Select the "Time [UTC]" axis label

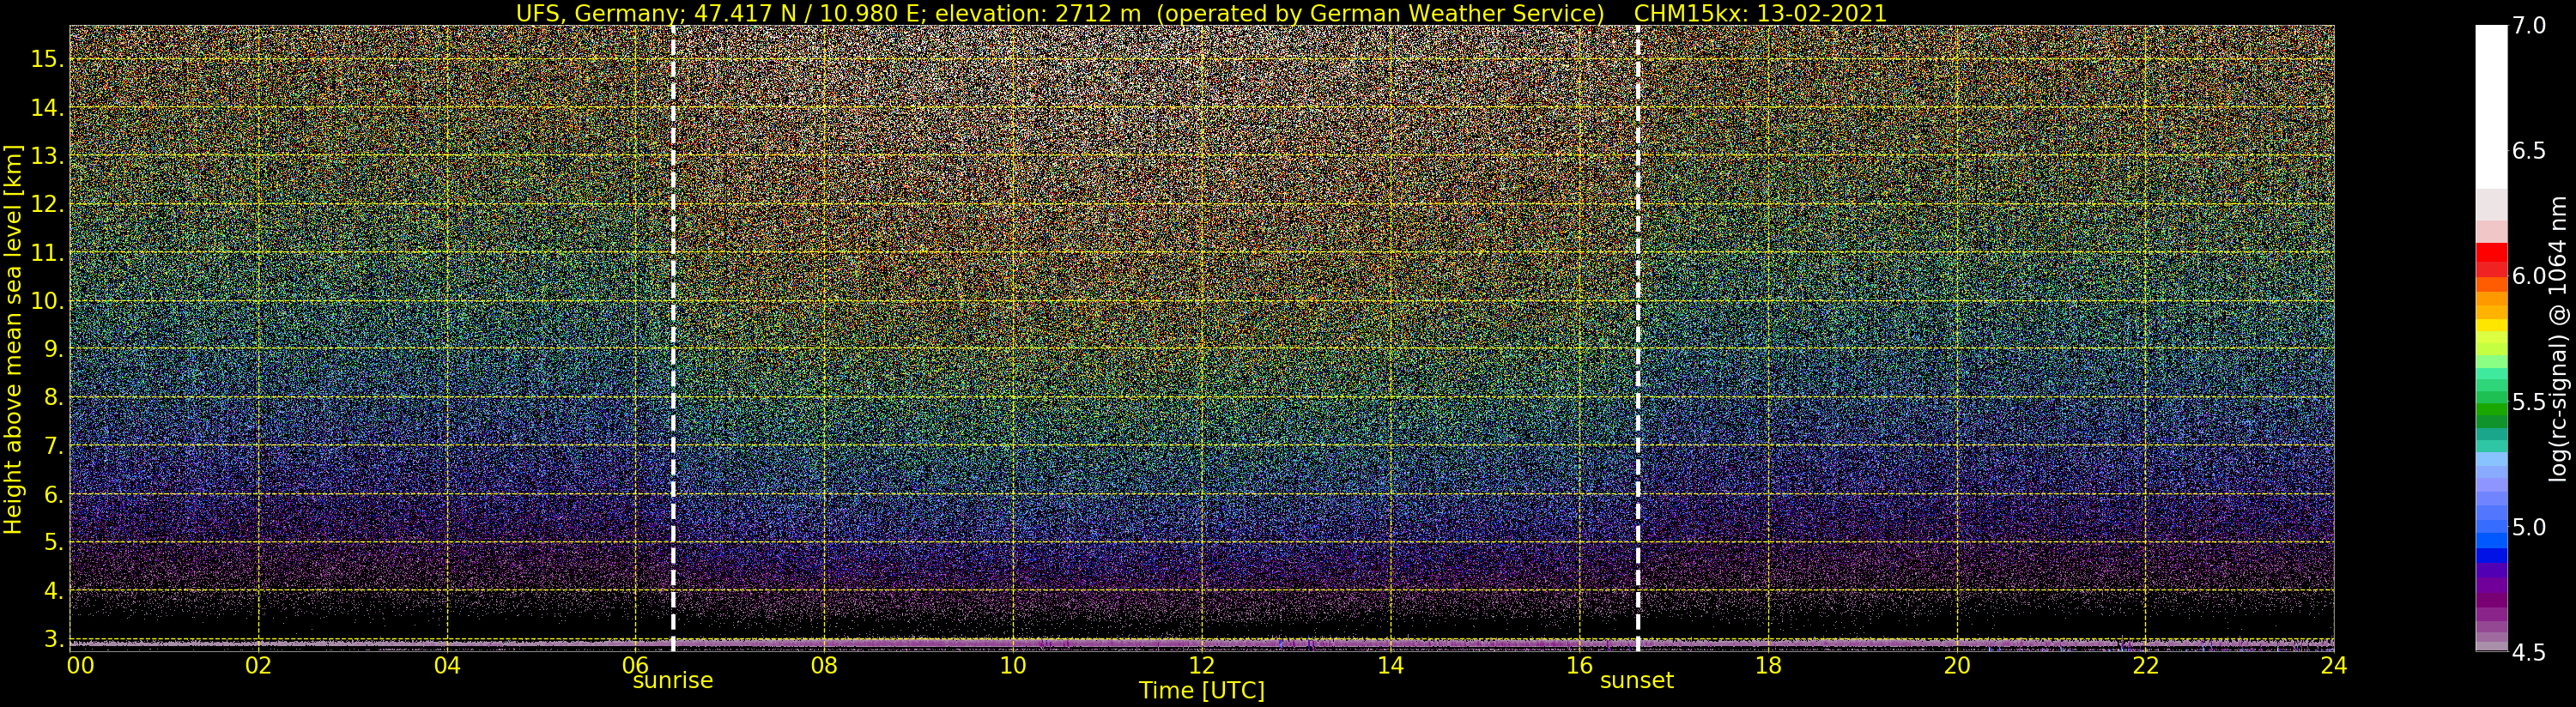(1202, 691)
